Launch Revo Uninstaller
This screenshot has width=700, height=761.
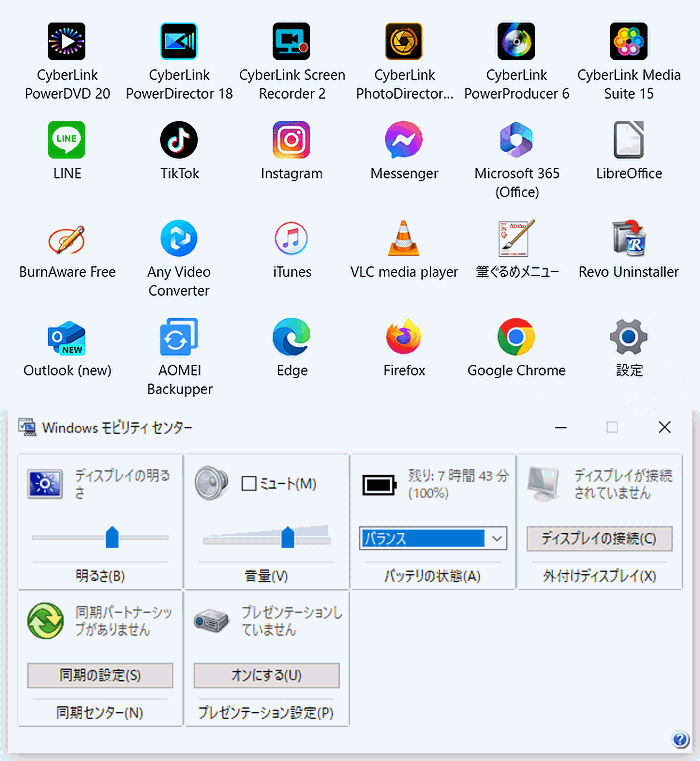pyautogui.click(x=629, y=239)
